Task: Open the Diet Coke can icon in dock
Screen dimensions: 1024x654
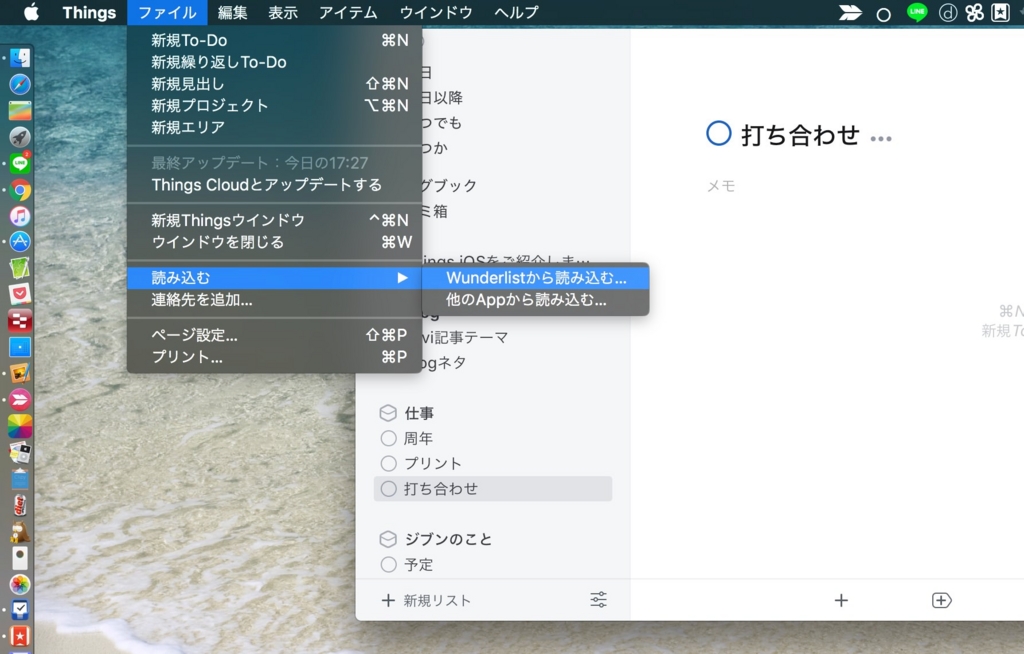Action: tap(20, 505)
